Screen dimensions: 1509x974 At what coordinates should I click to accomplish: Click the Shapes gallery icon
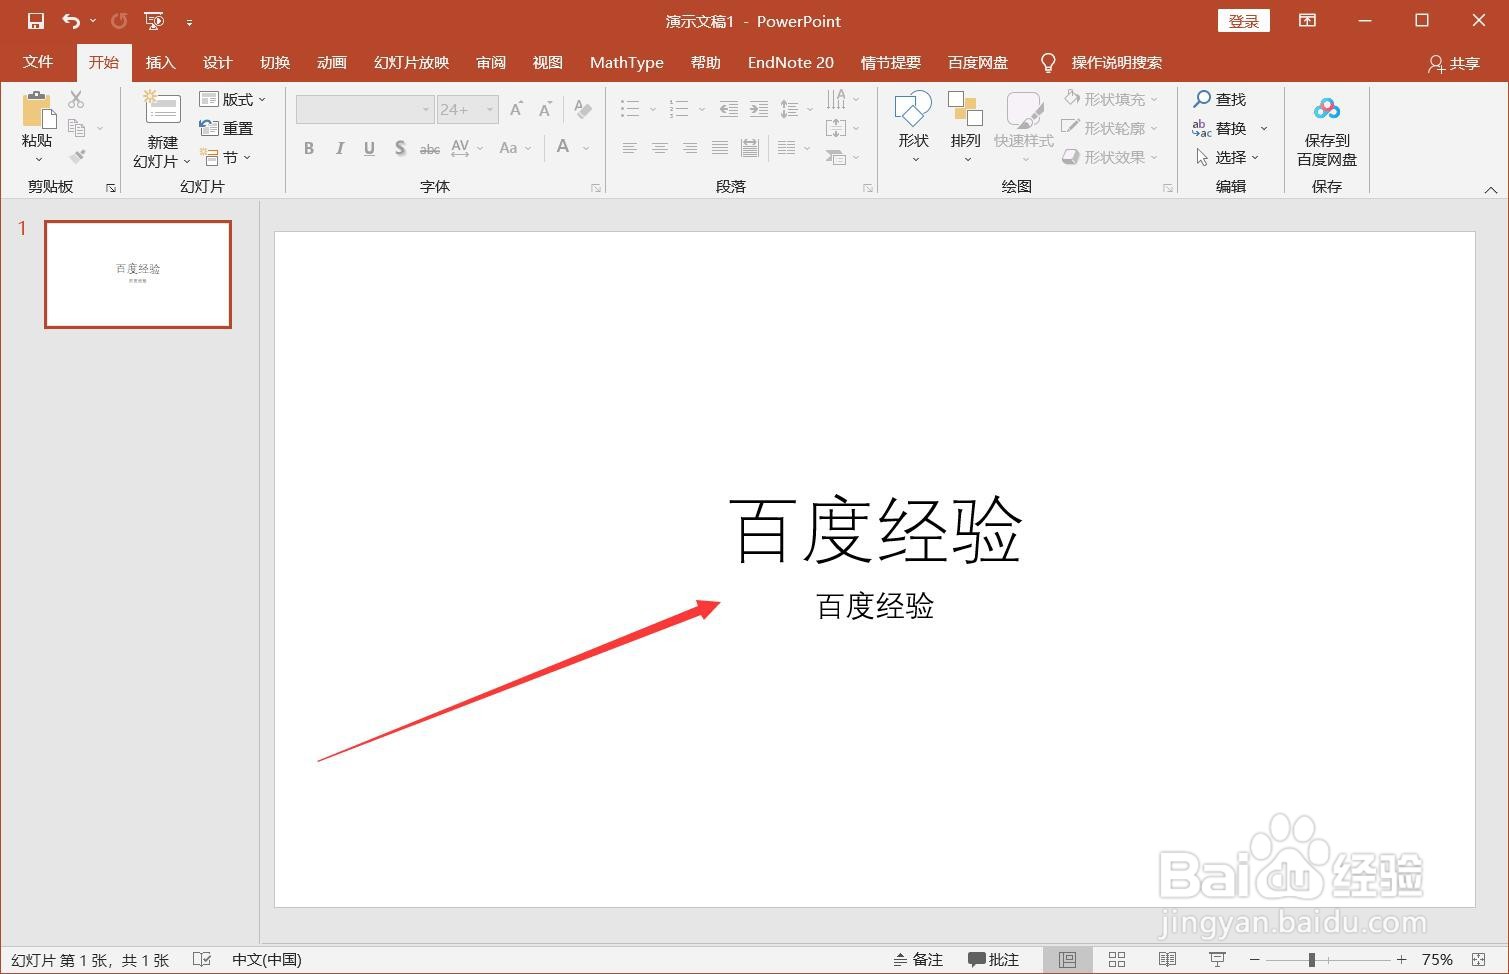point(913,109)
